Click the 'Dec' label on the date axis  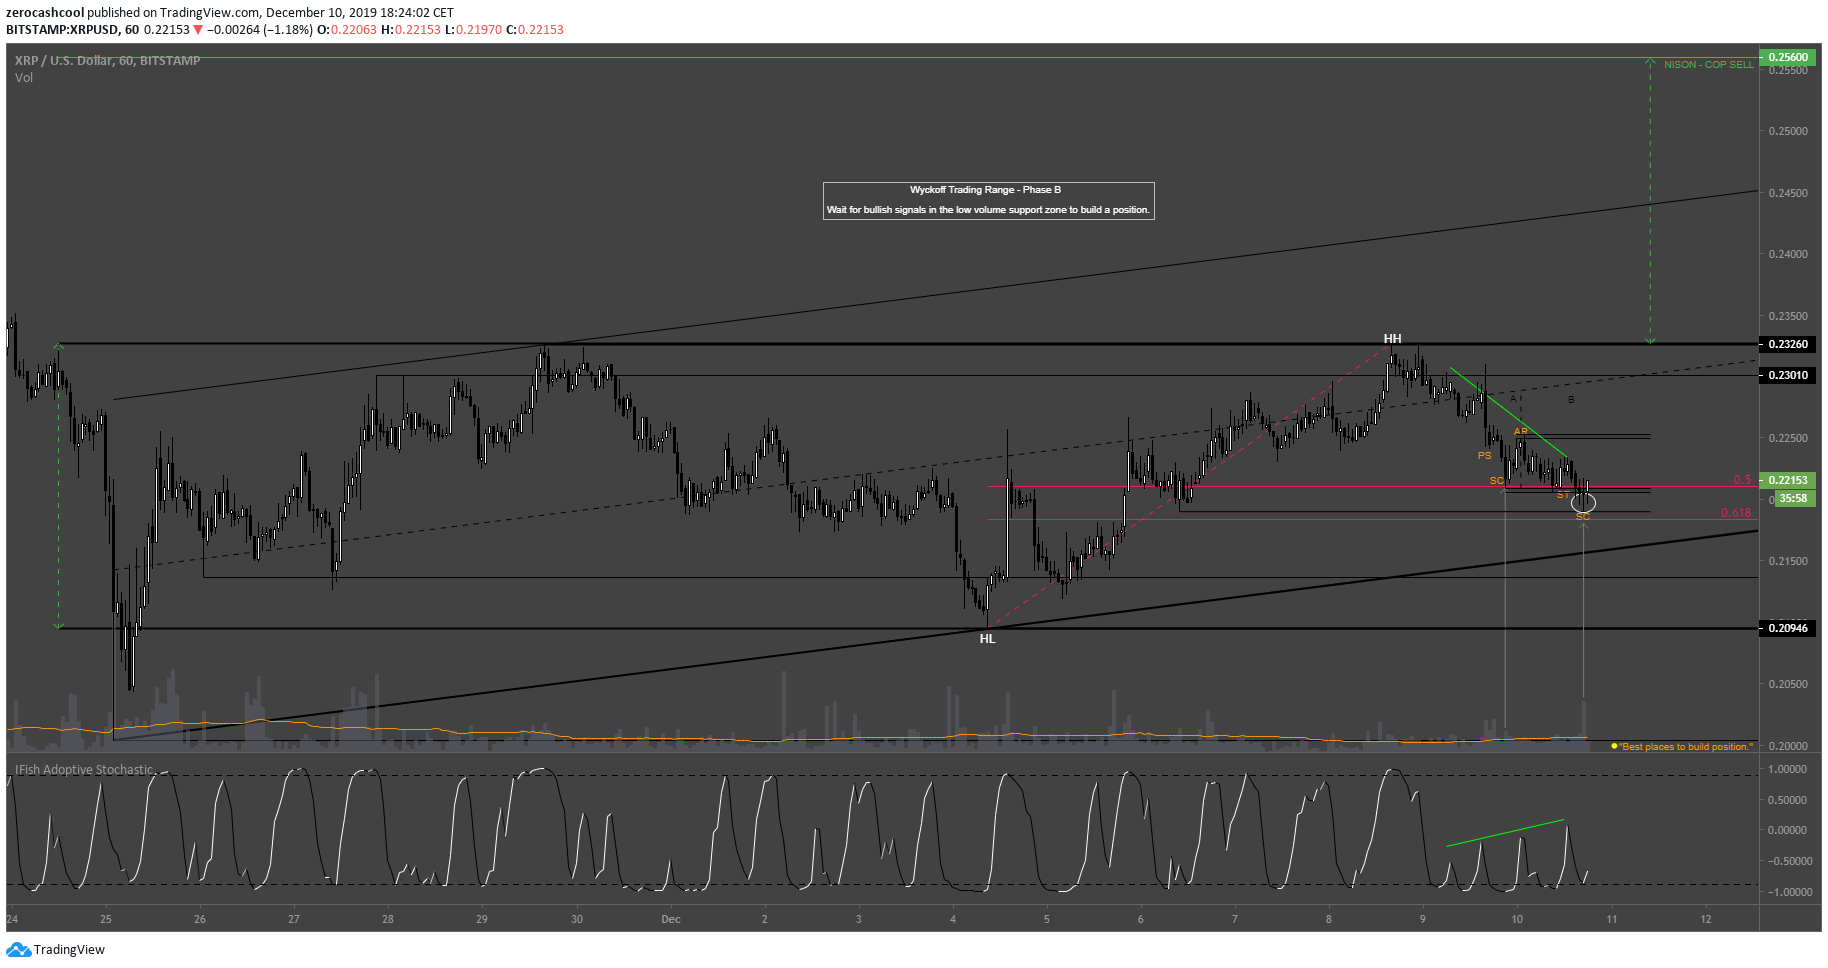[x=671, y=919]
